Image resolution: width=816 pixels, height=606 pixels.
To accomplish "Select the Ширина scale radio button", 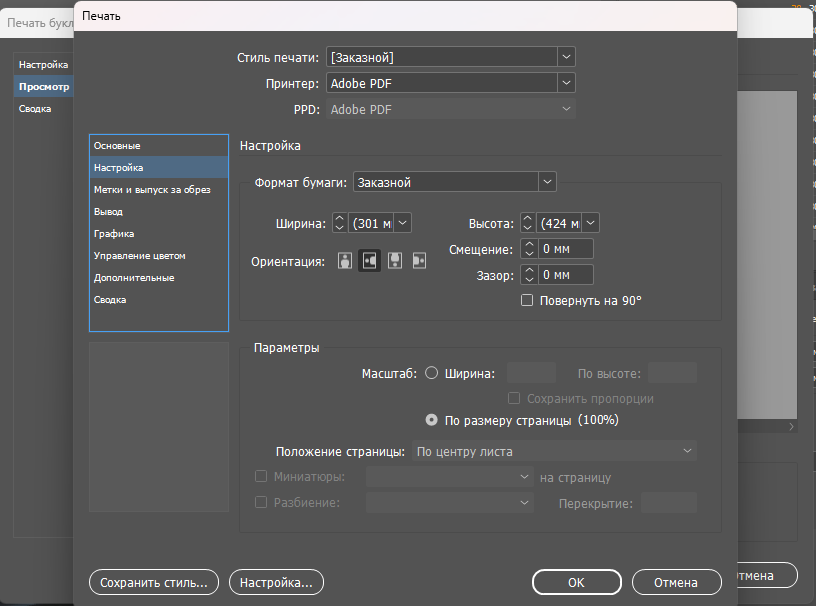I will tap(432, 373).
